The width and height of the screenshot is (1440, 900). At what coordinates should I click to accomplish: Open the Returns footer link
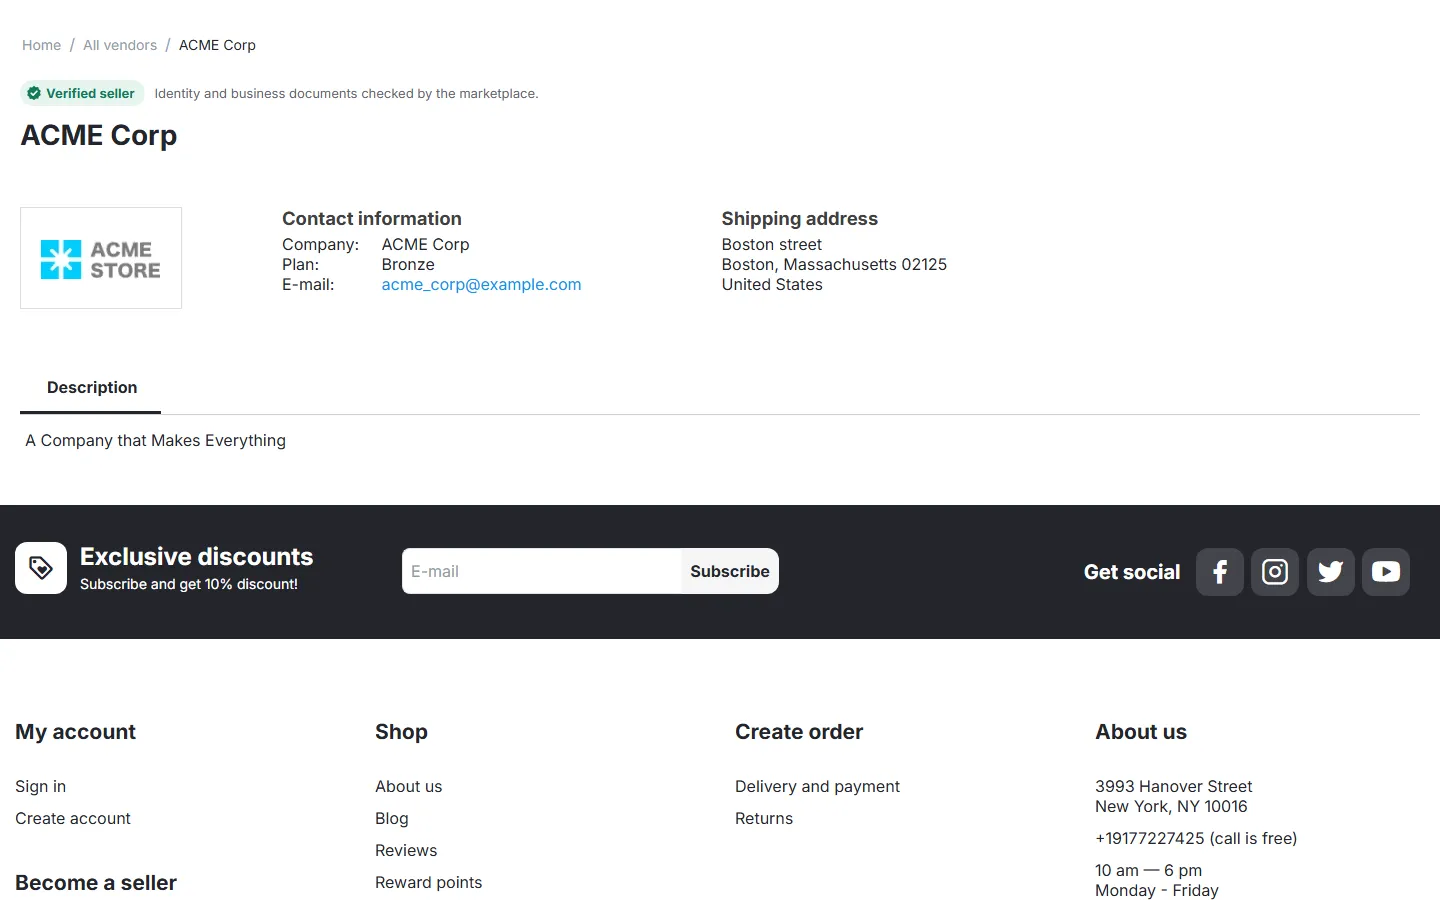click(764, 819)
